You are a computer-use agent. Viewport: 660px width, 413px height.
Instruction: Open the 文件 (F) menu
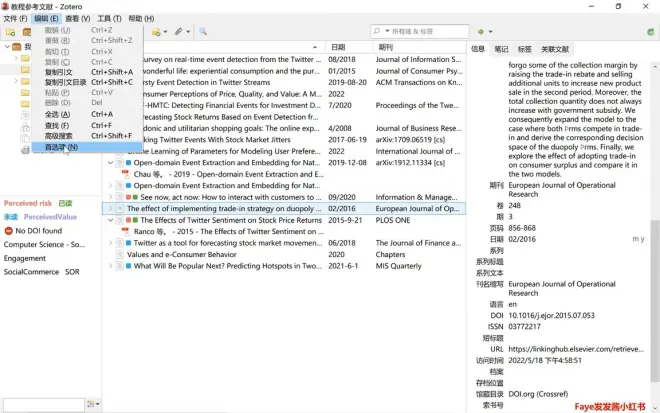tap(15, 19)
